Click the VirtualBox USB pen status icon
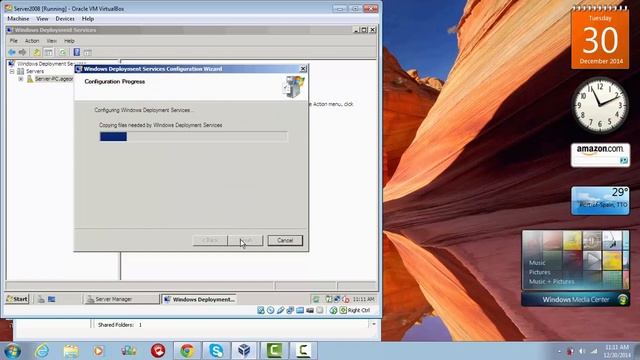640x360 pixels. 280,310
